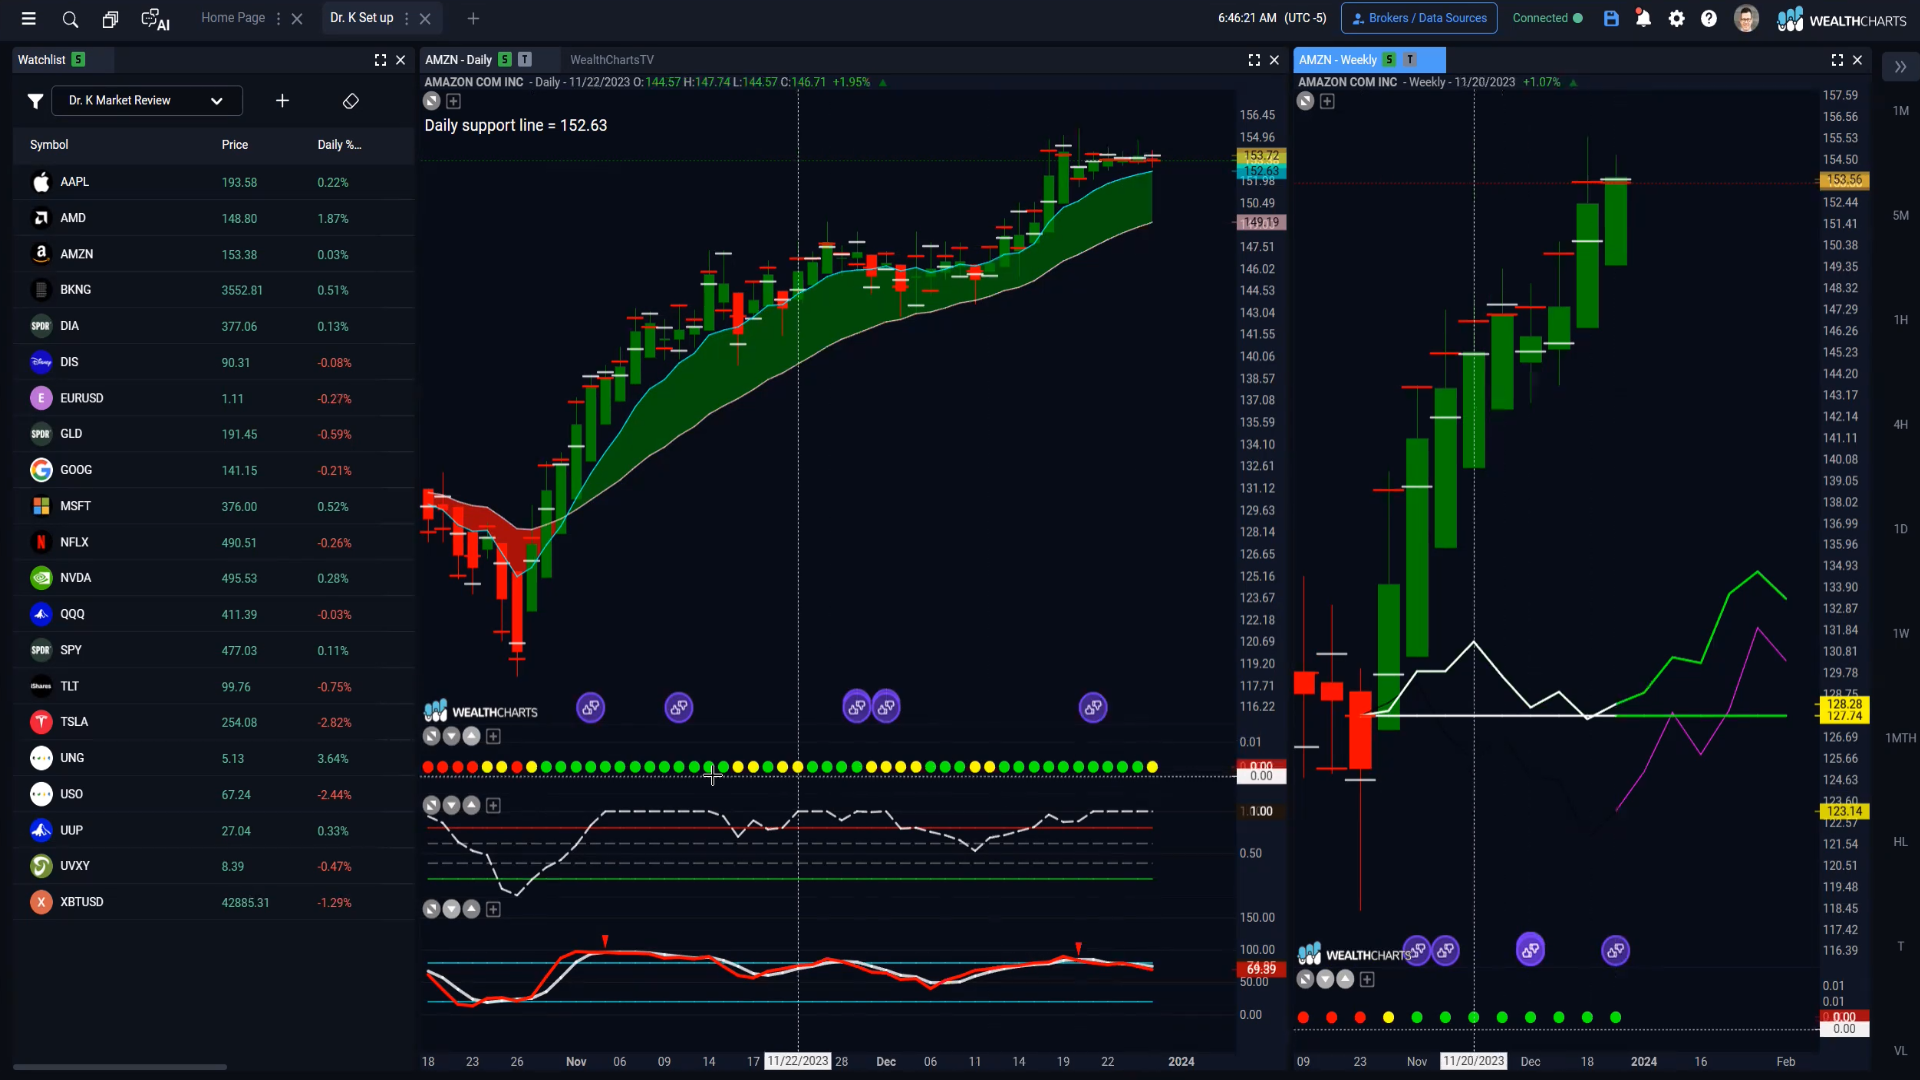Screen dimensions: 1920x1080
Task: Open the Home Page tab options menu
Action: 279,18
